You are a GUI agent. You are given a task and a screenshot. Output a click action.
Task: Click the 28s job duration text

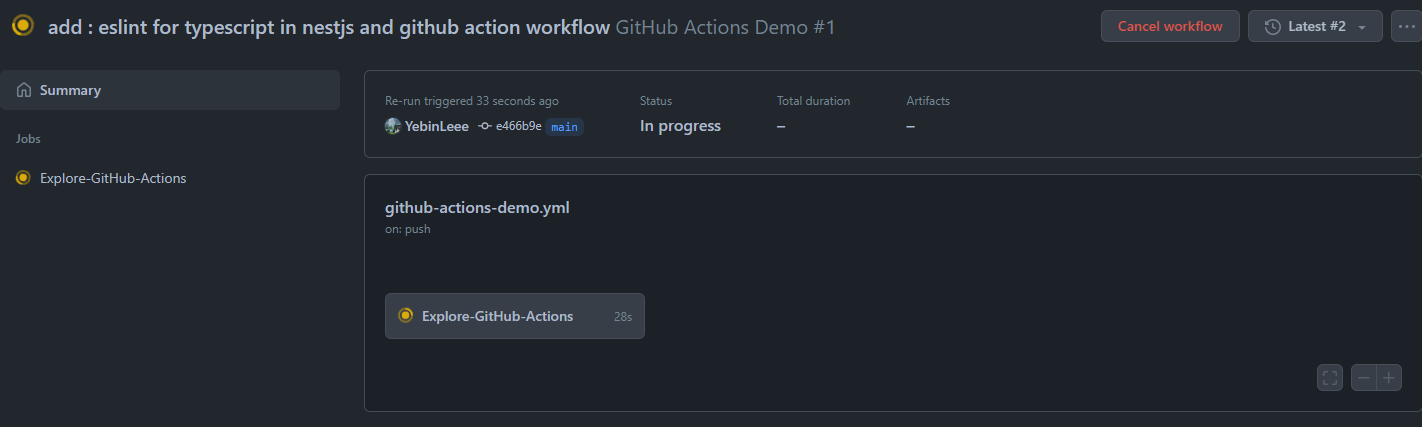point(623,316)
